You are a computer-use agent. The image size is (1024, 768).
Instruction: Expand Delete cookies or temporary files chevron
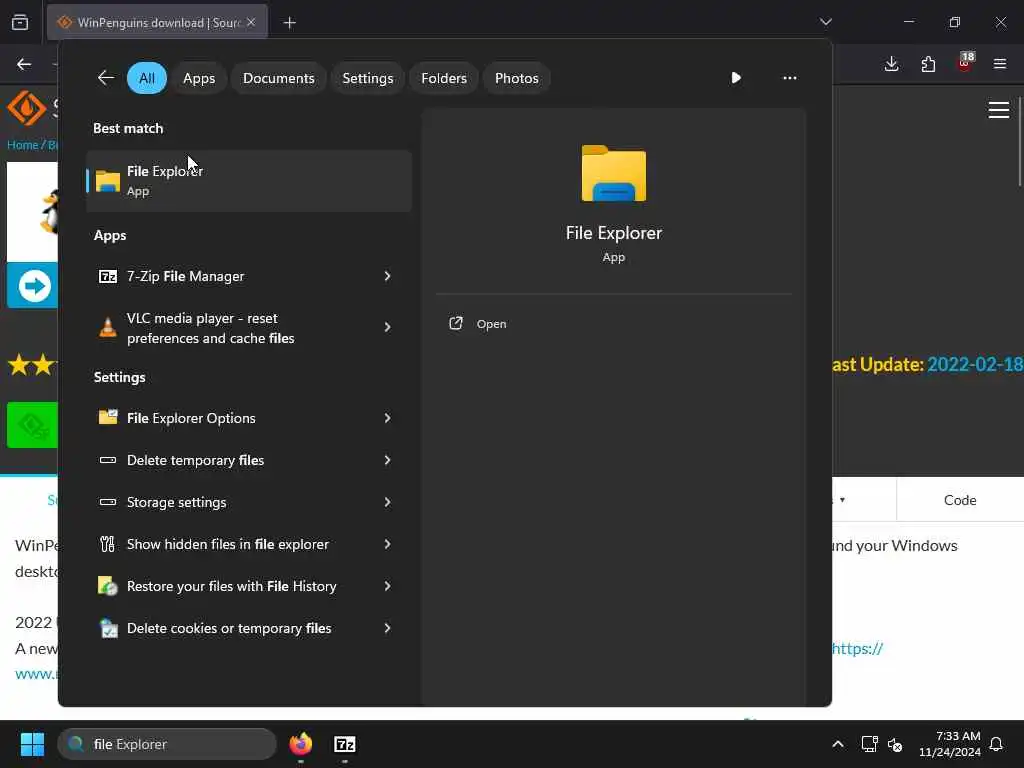click(x=387, y=628)
